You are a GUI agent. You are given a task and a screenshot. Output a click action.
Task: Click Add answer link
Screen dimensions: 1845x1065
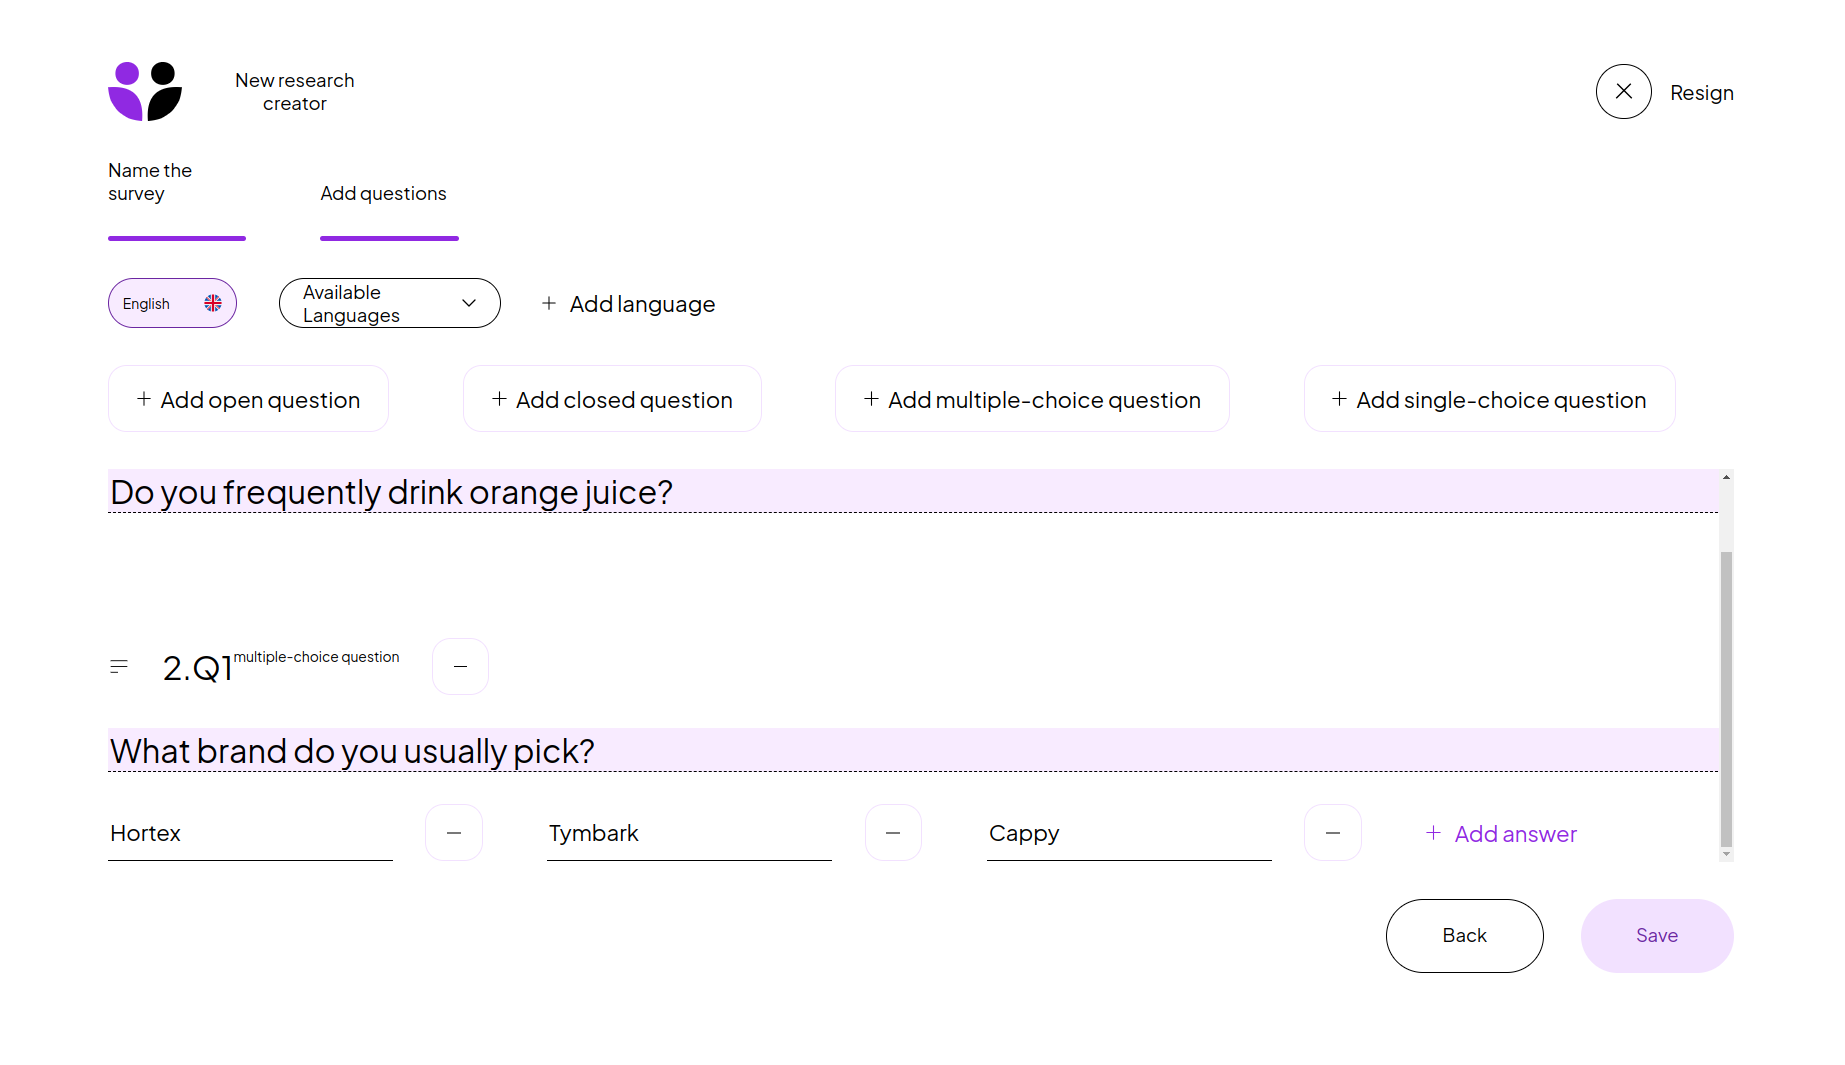[1501, 834]
